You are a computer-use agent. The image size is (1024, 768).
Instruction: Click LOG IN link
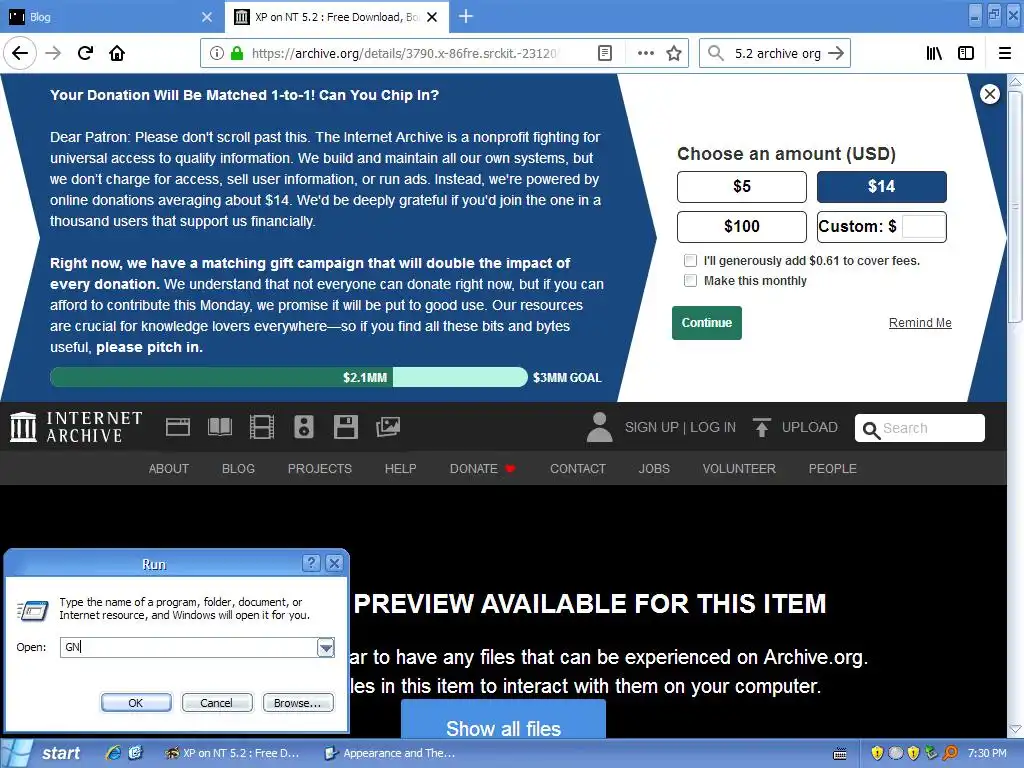coord(713,427)
